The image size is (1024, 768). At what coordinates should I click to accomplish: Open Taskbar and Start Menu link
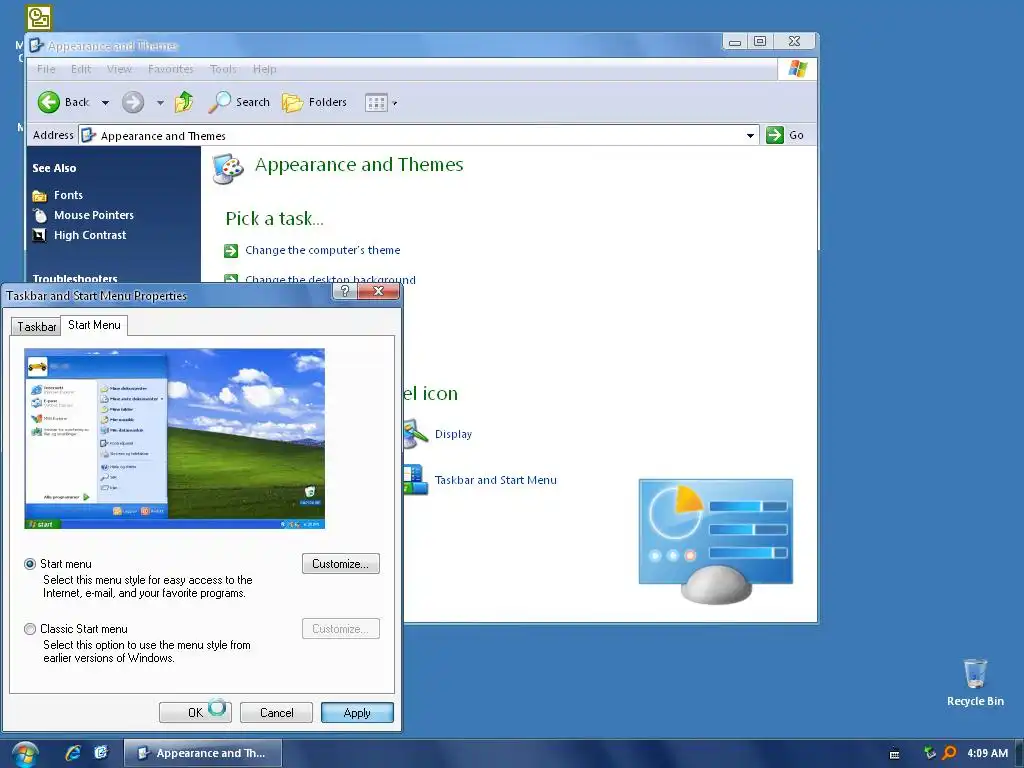(496, 480)
